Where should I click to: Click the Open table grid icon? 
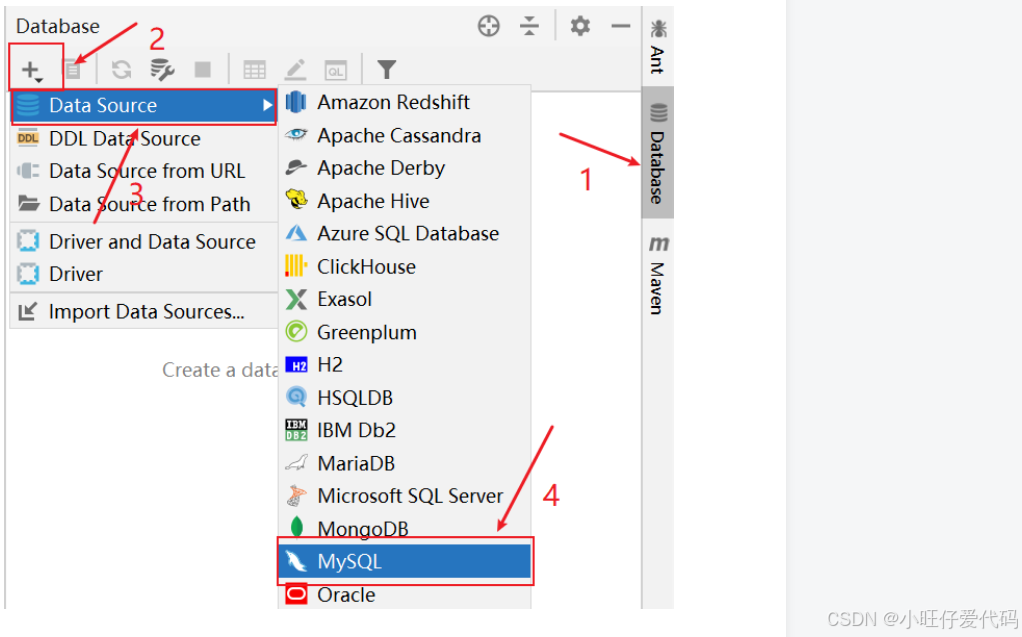point(254,69)
